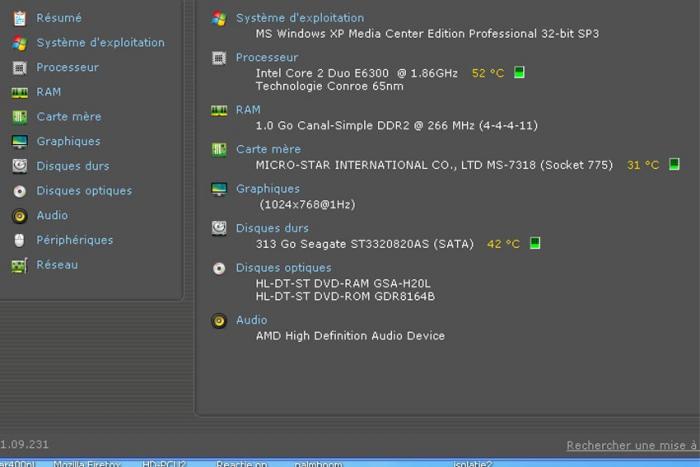Click the Résumé clipboard icon in sidebar
The width and height of the screenshot is (700, 467).
[x=20, y=18]
